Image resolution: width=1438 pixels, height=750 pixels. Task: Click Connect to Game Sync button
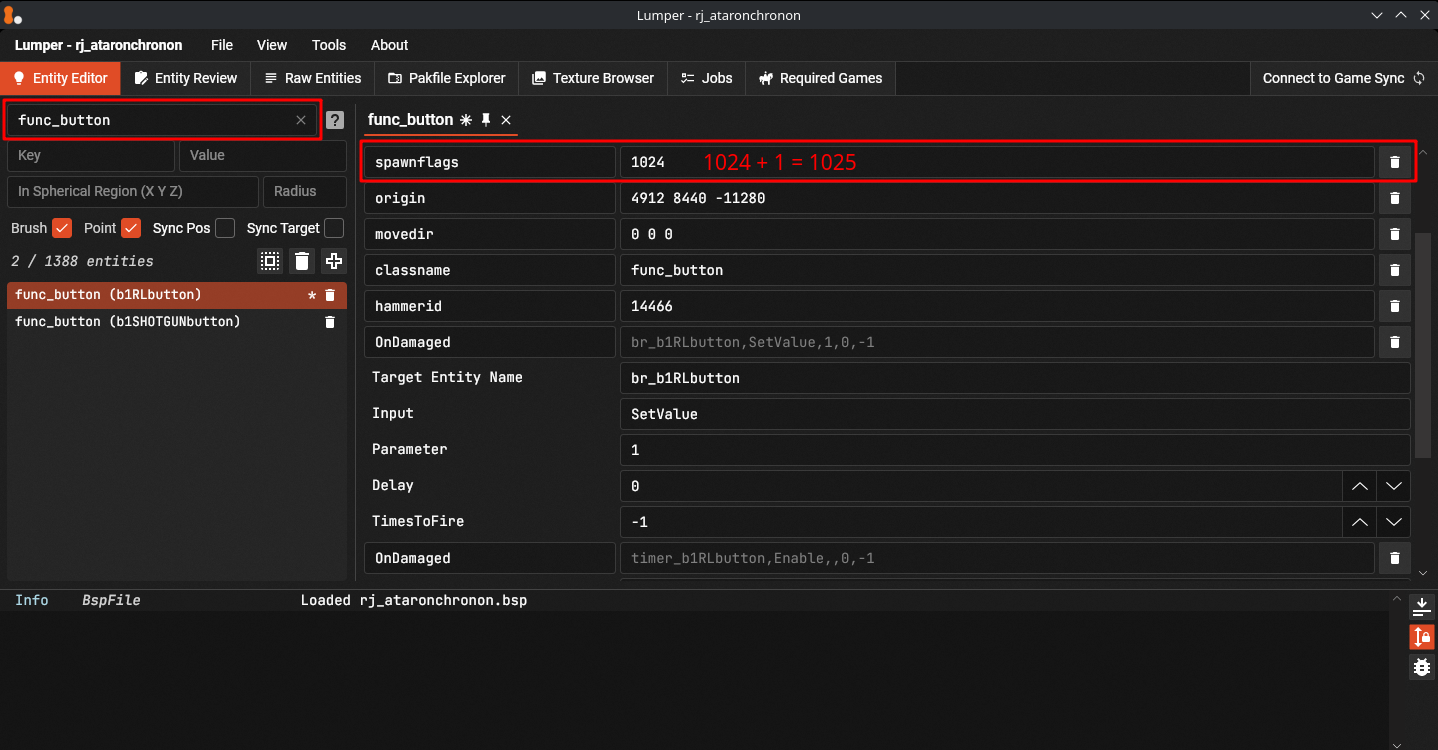[1342, 78]
